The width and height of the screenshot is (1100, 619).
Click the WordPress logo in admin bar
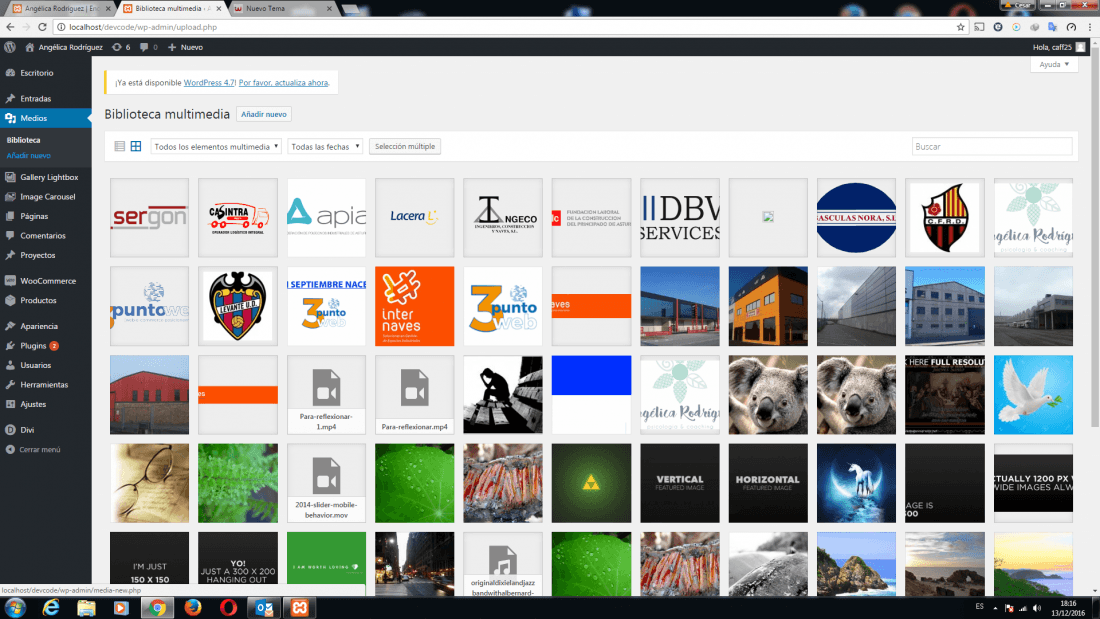[10, 47]
